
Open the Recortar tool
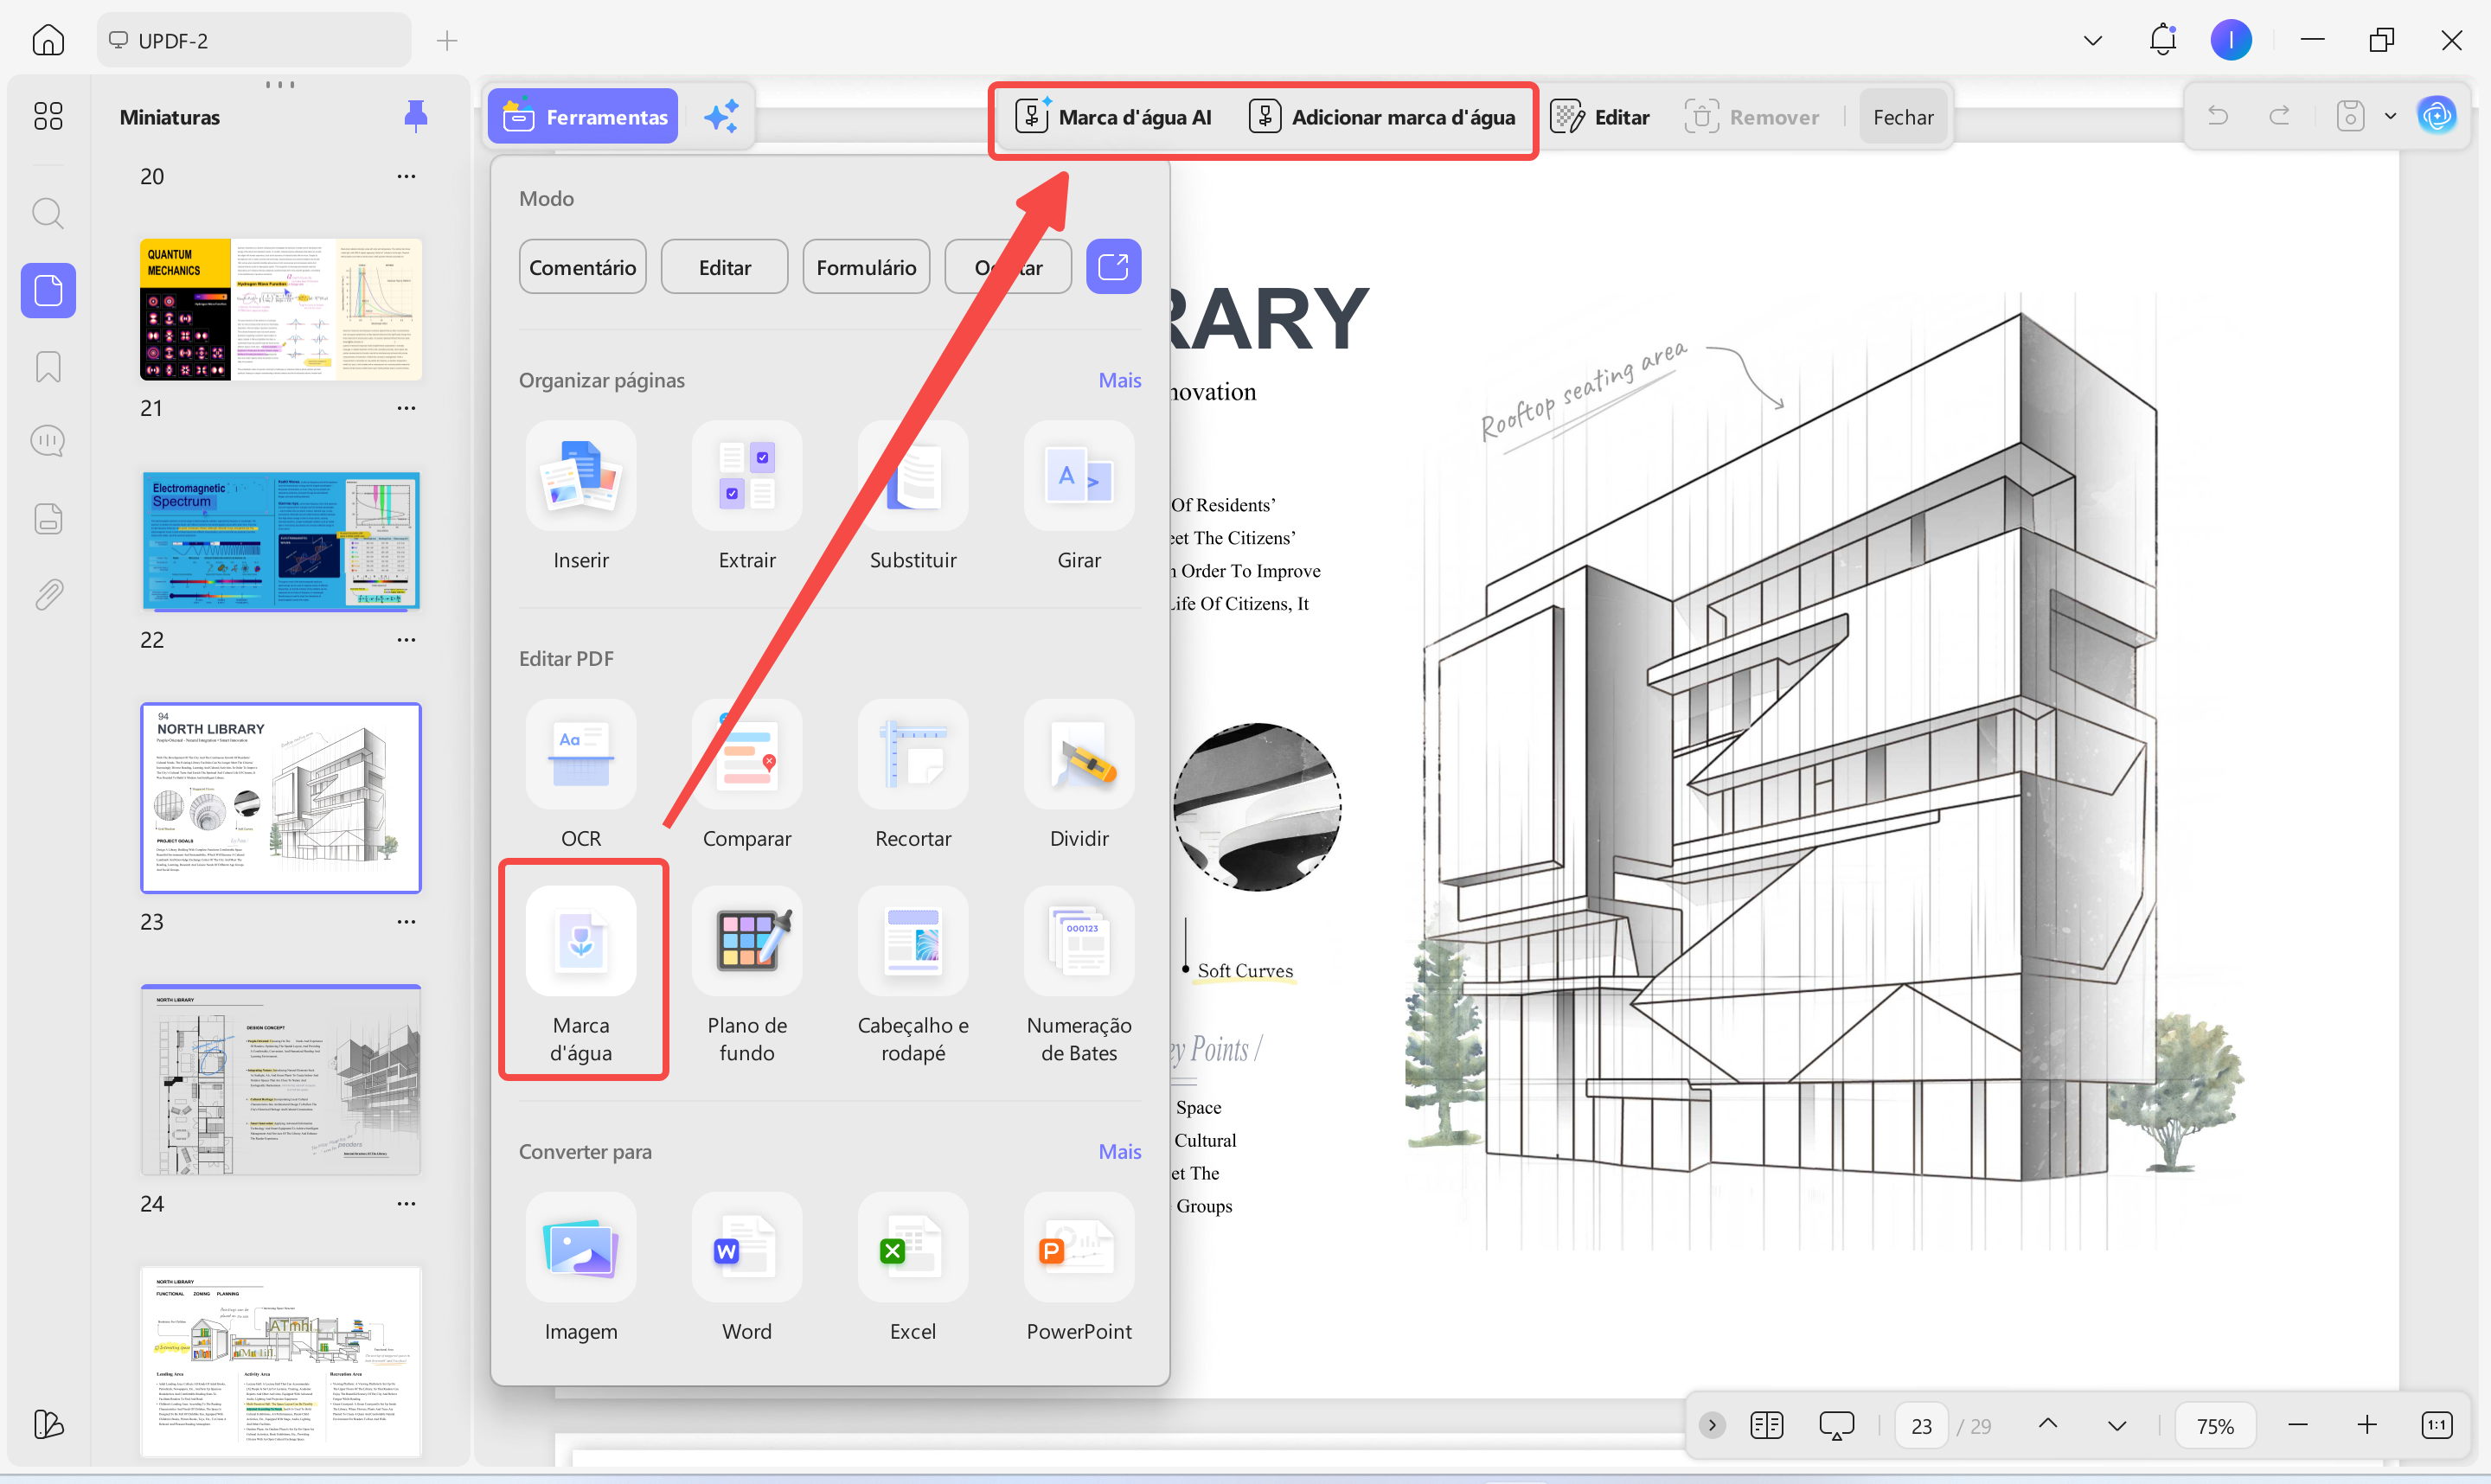[913, 775]
